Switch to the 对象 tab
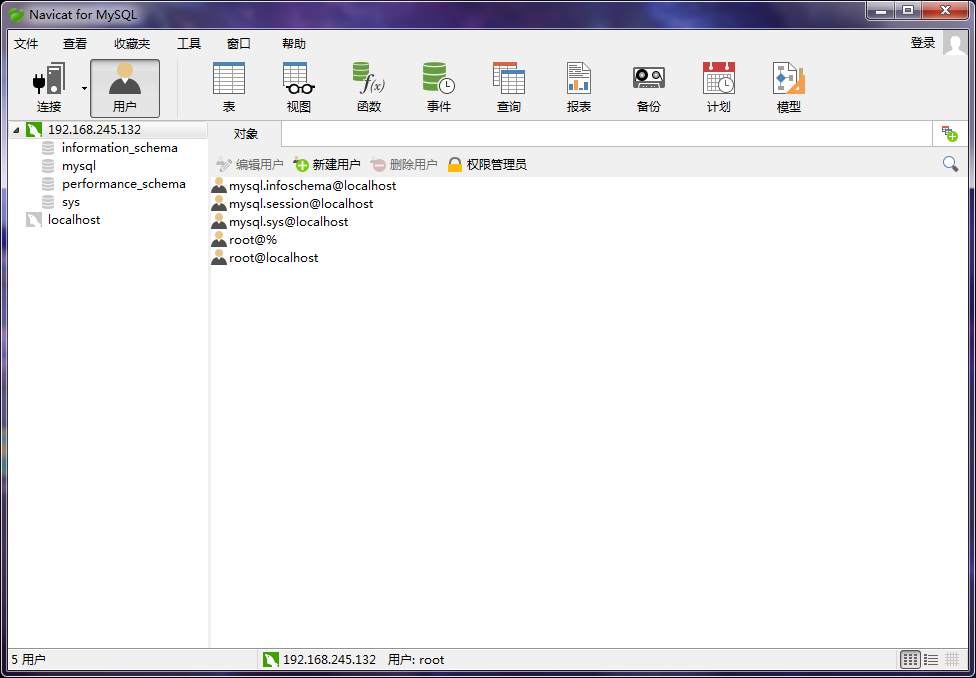 tap(245, 133)
